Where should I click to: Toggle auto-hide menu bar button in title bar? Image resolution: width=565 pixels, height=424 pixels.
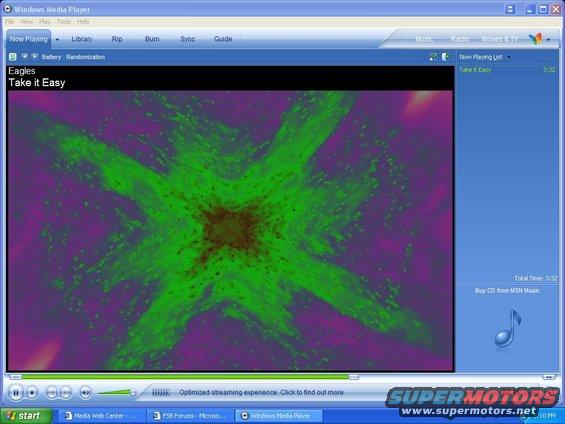coord(510,9)
